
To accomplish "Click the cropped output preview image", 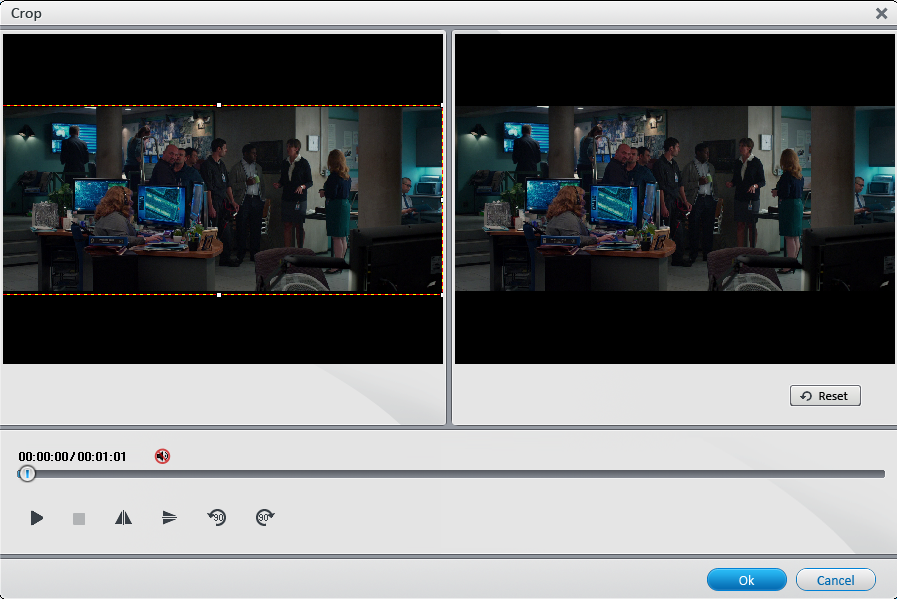I will (675, 199).
